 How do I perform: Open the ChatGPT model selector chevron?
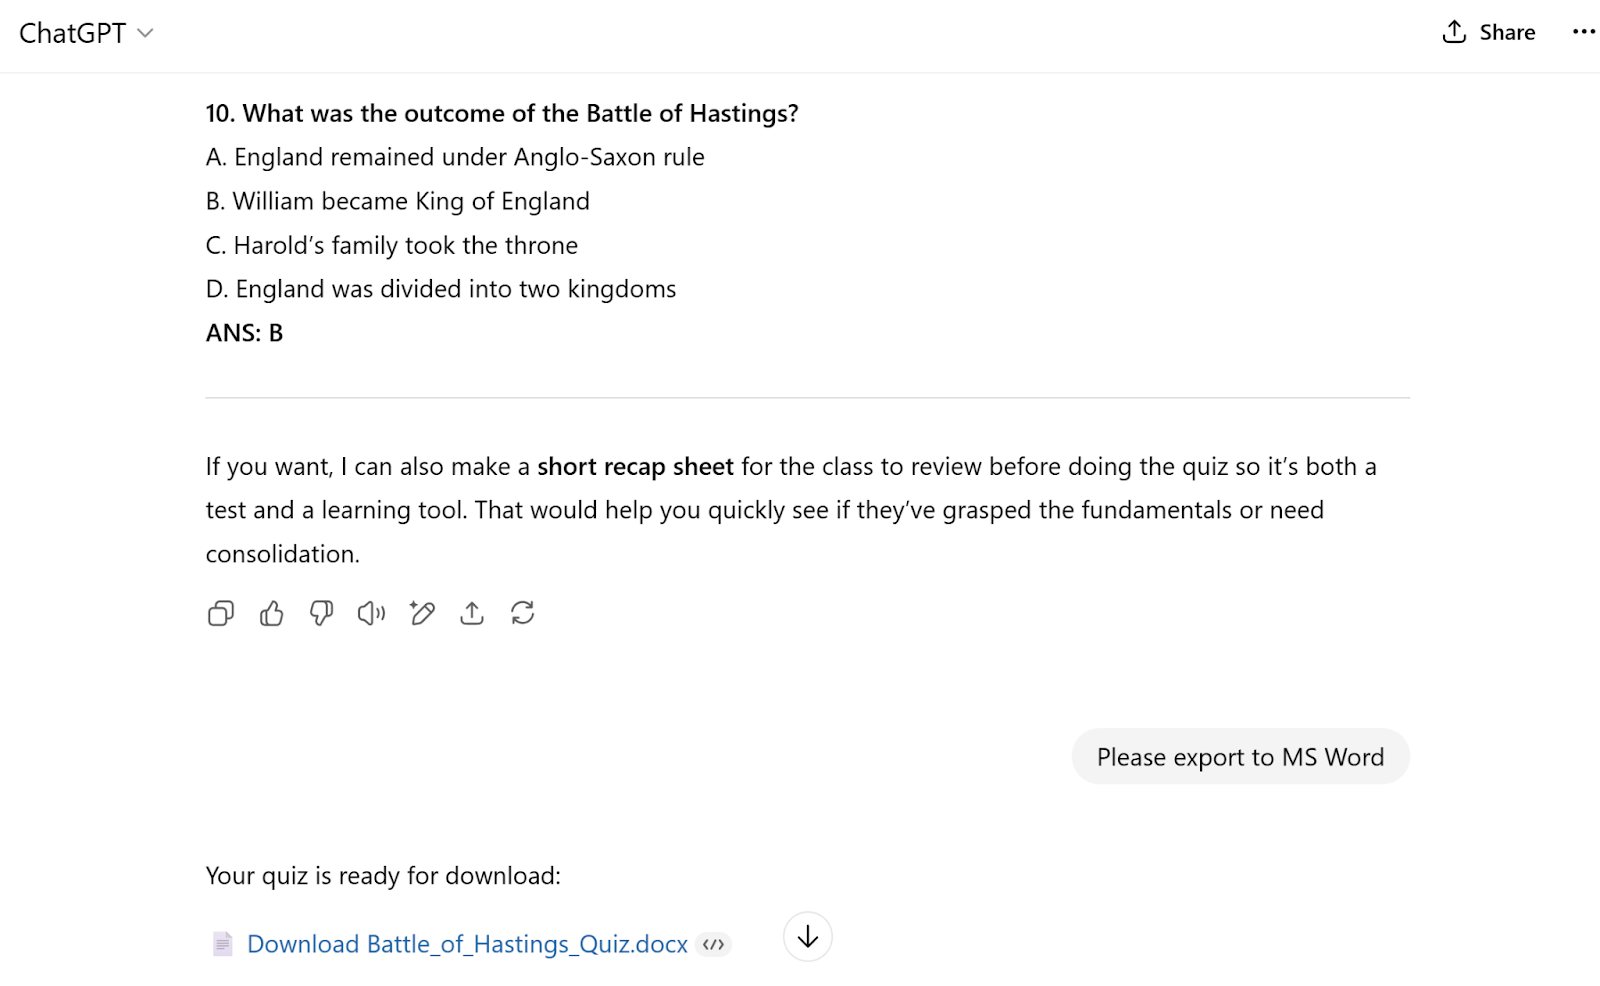[x=145, y=34]
